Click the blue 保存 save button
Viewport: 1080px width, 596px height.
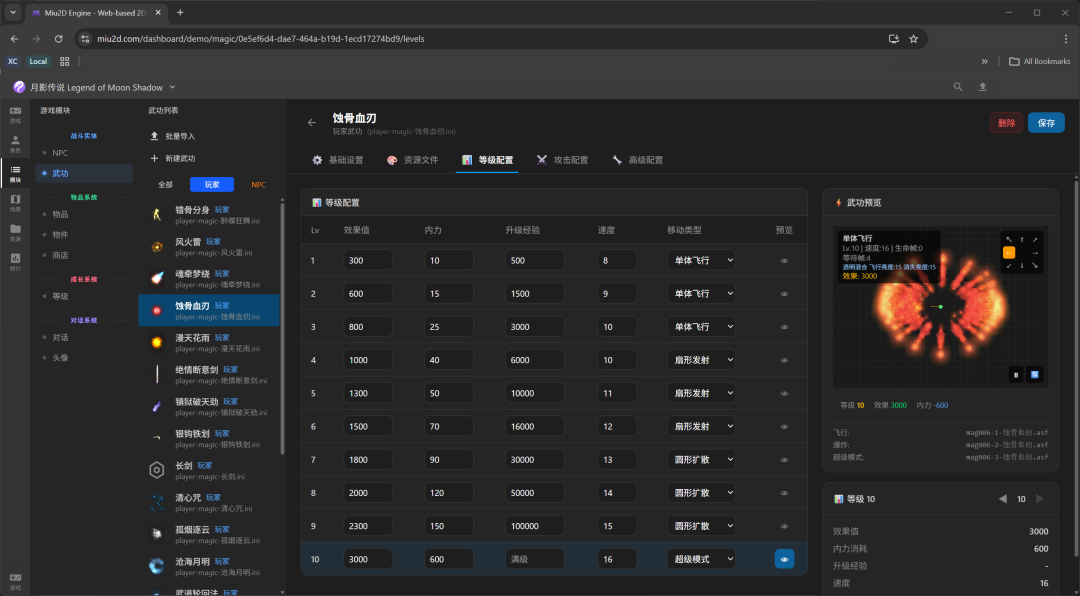pyautogui.click(x=1046, y=123)
